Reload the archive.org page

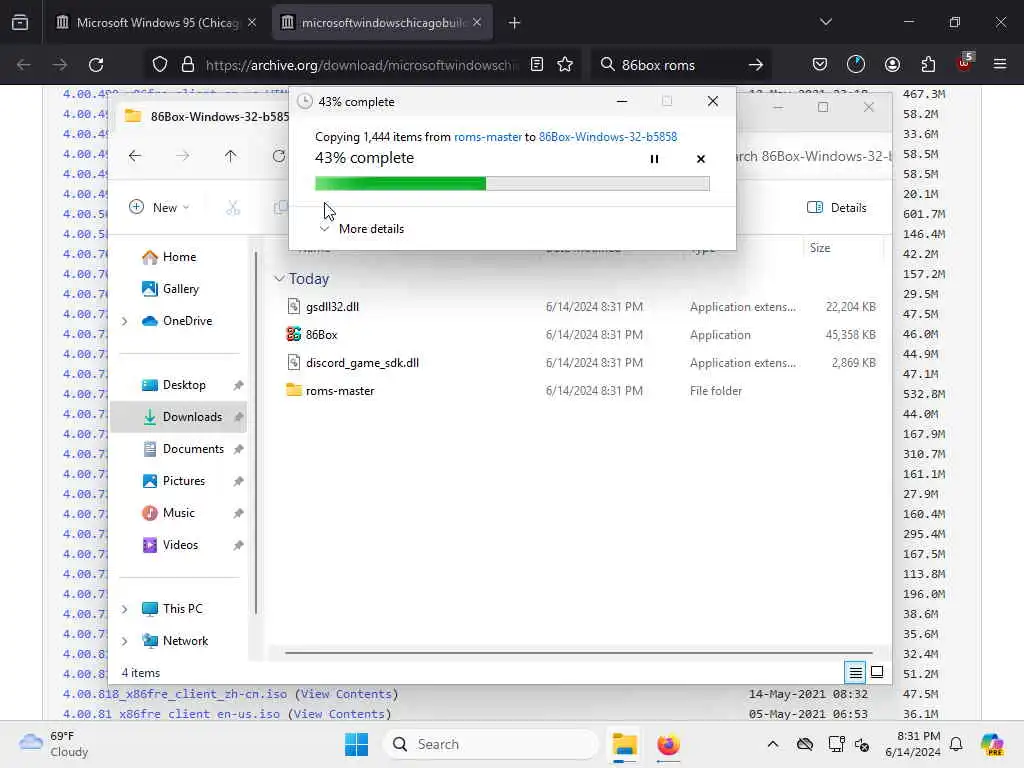click(96, 65)
